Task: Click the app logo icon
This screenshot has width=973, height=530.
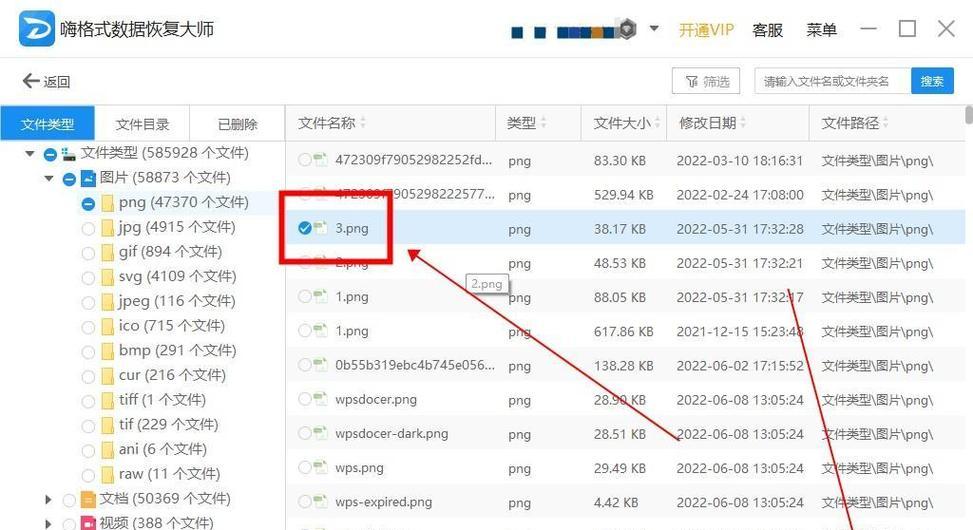Action: (x=37, y=29)
